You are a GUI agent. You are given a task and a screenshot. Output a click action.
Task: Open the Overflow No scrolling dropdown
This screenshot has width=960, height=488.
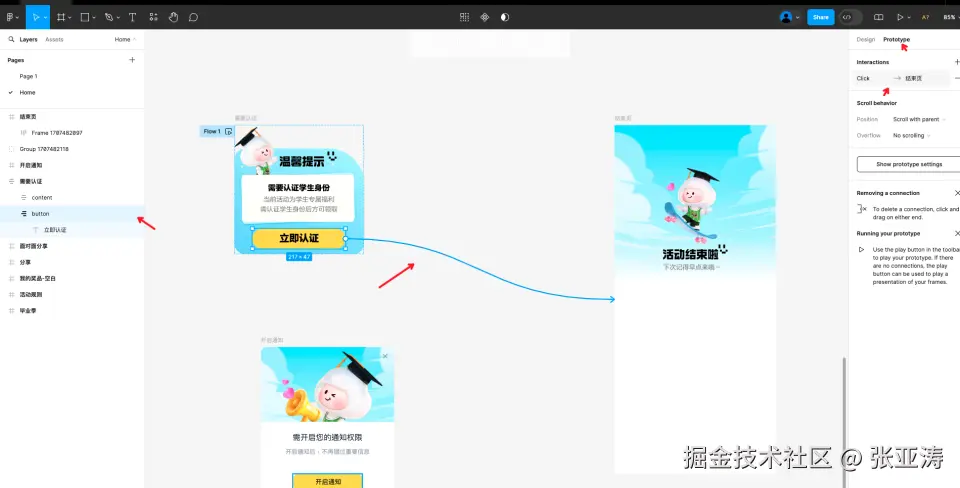point(912,135)
